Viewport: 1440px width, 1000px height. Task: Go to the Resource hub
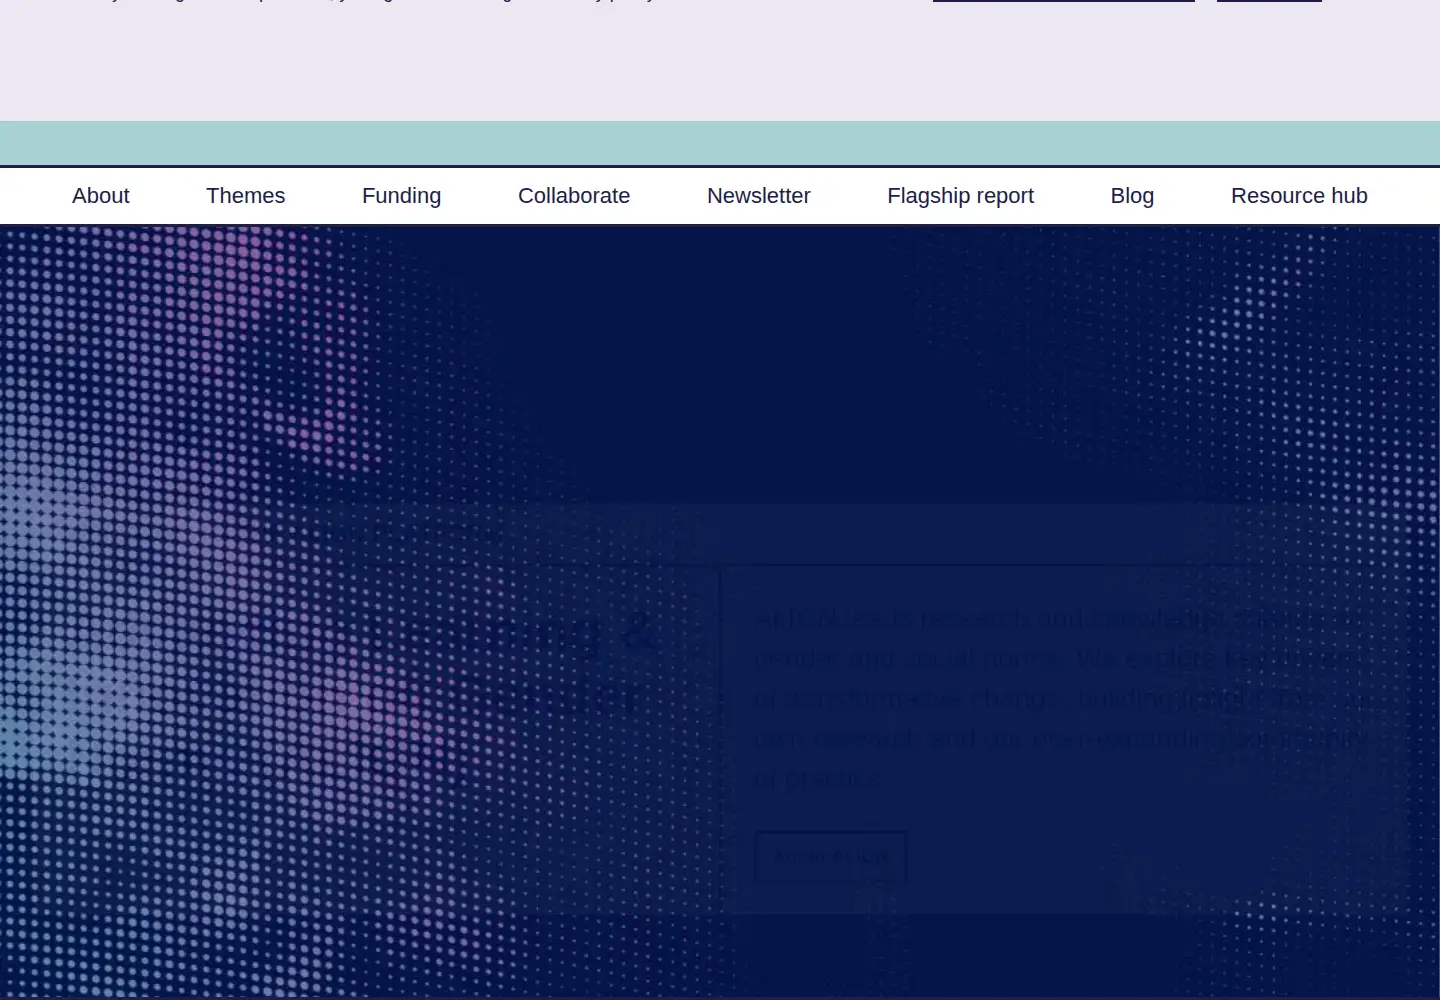click(x=1299, y=196)
